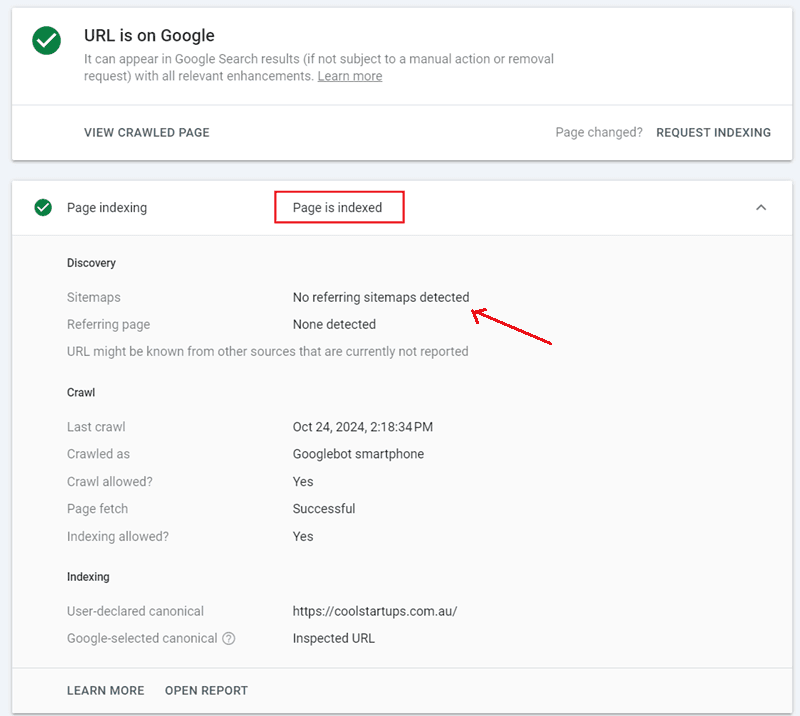
Task: Click REQUEST INDEXING
Action: tap(713, 132)
